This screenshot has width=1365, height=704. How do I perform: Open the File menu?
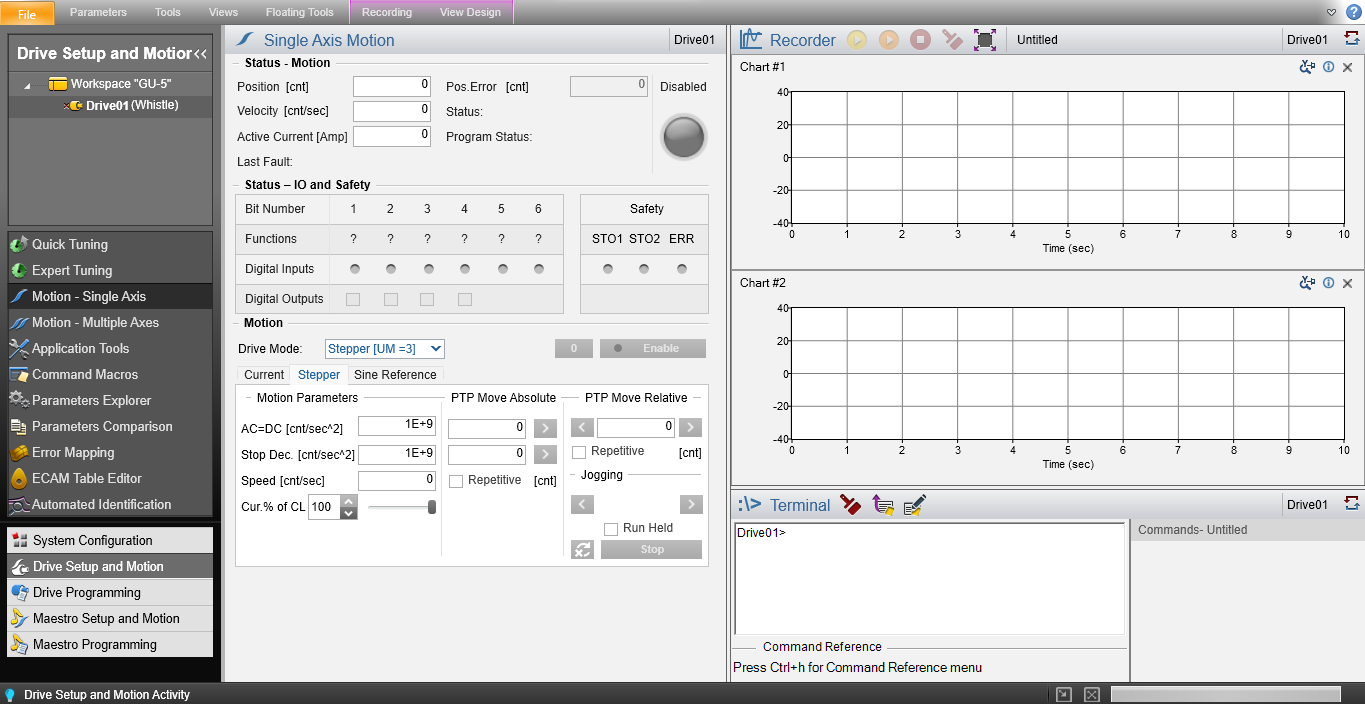27,13
